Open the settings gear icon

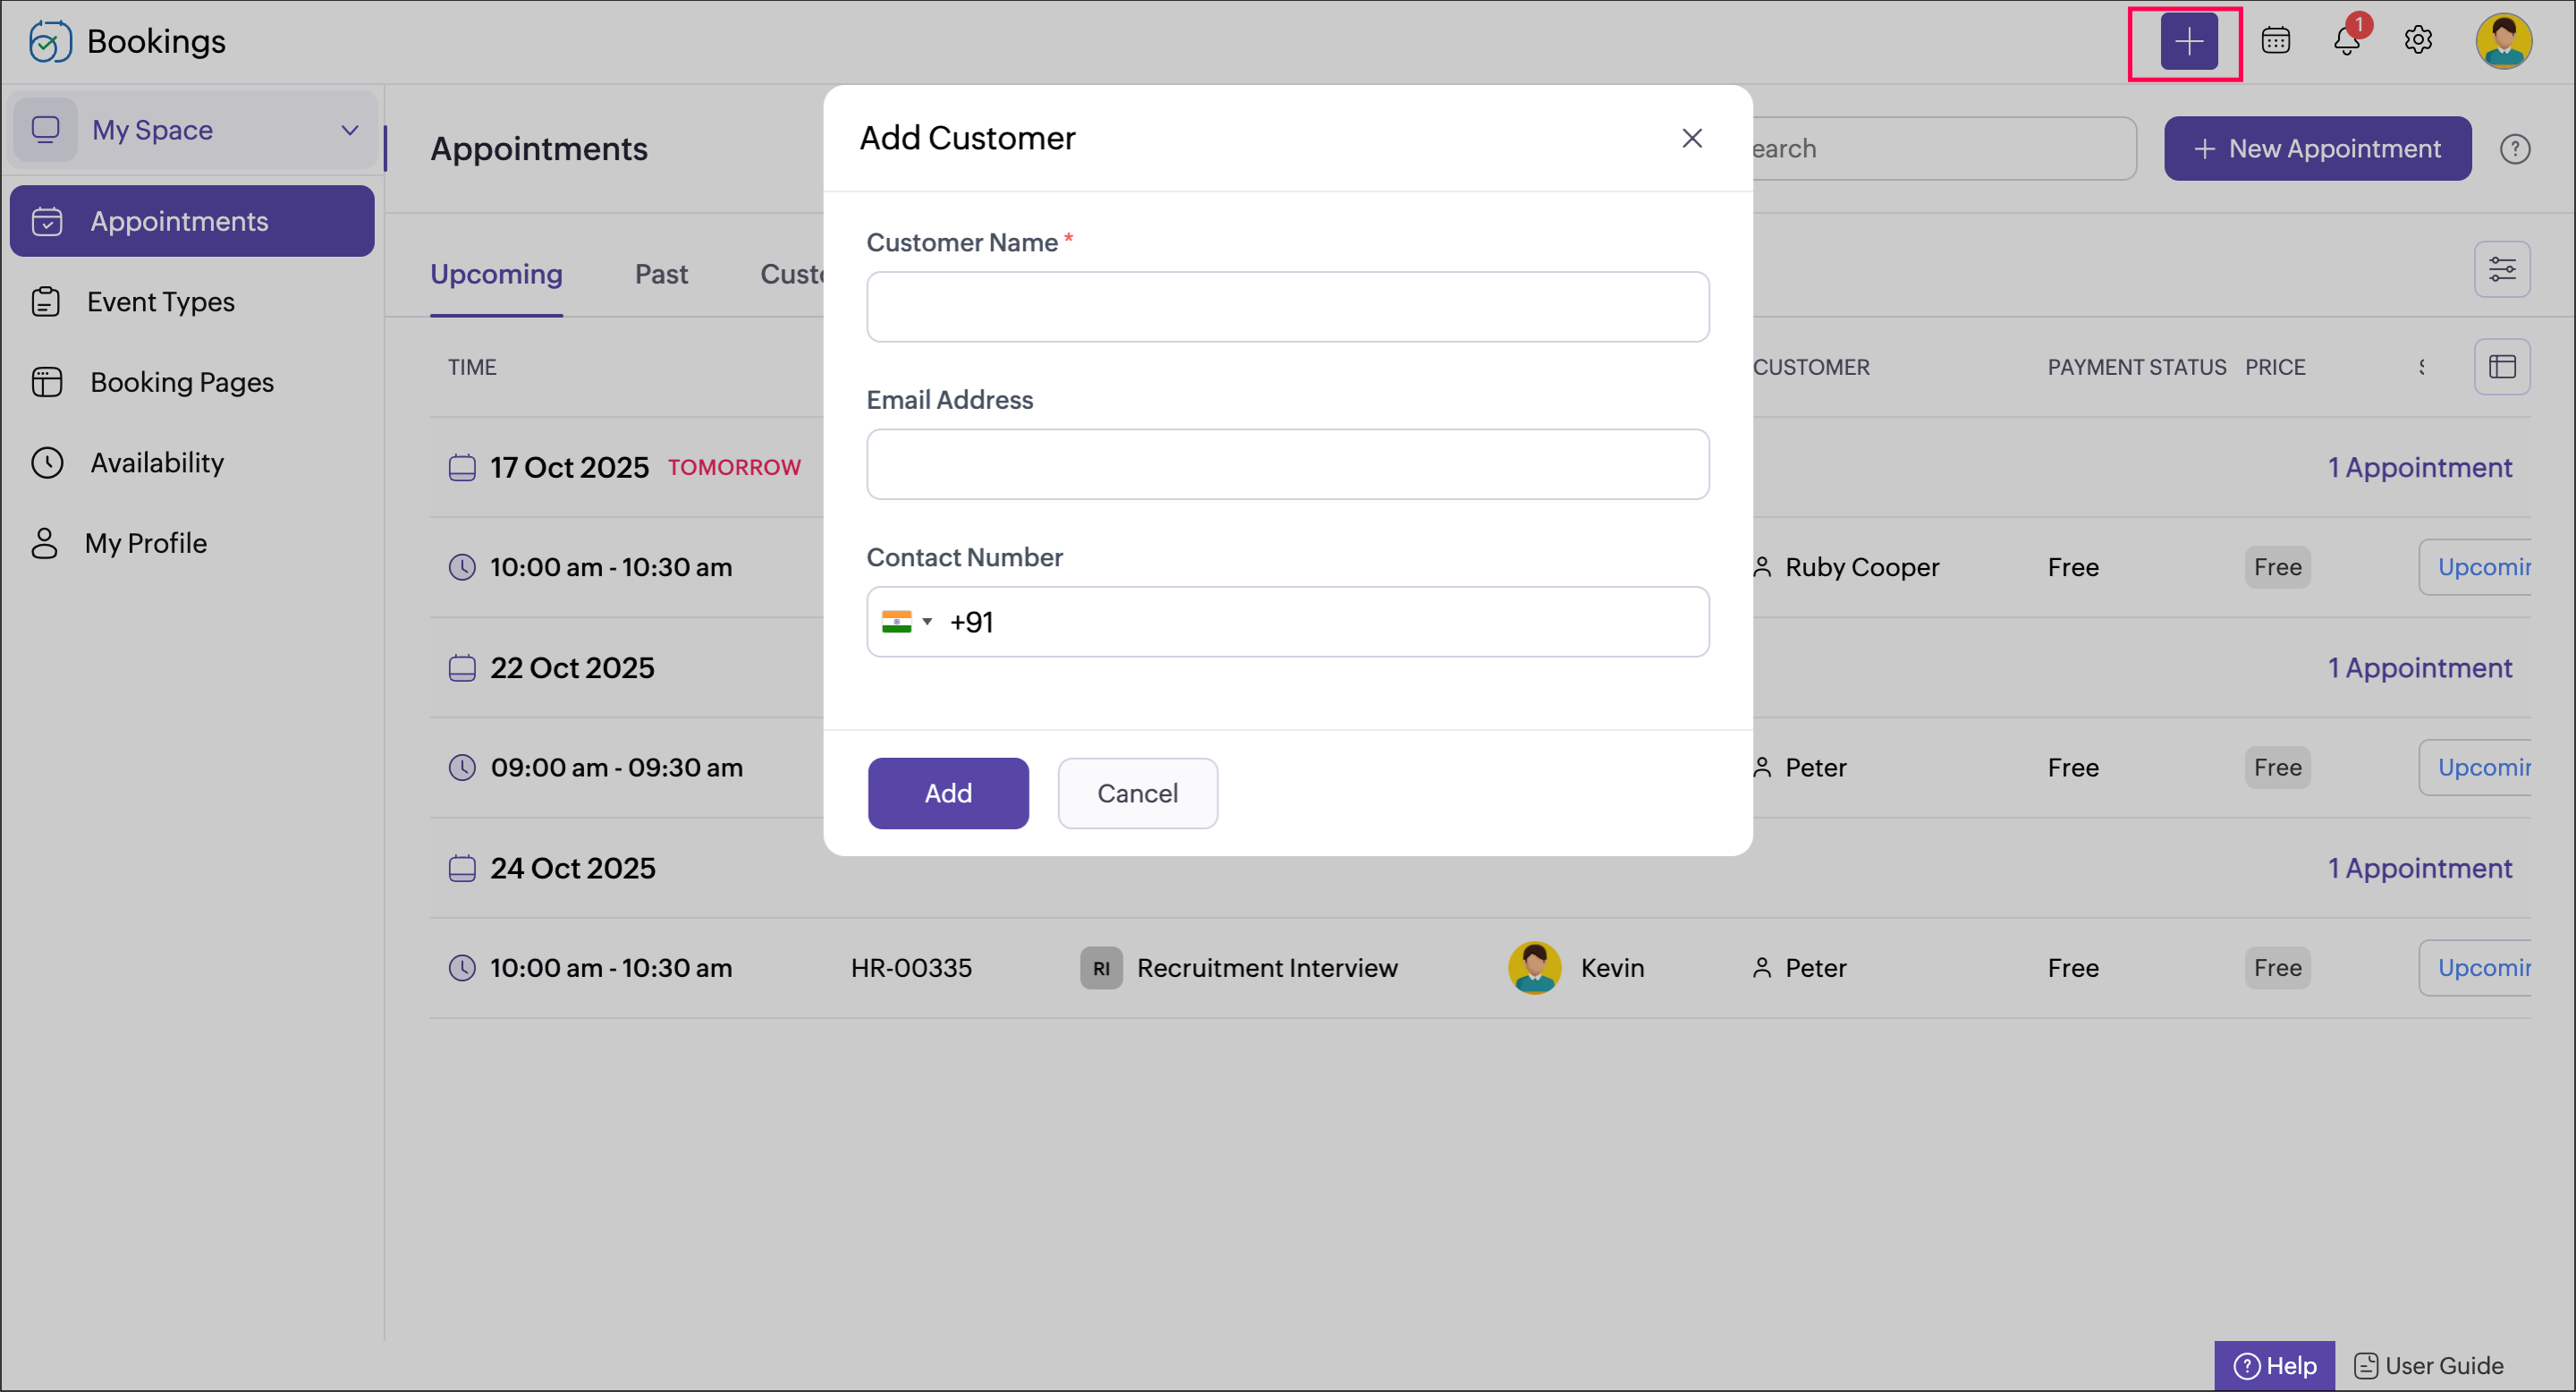2417,41
